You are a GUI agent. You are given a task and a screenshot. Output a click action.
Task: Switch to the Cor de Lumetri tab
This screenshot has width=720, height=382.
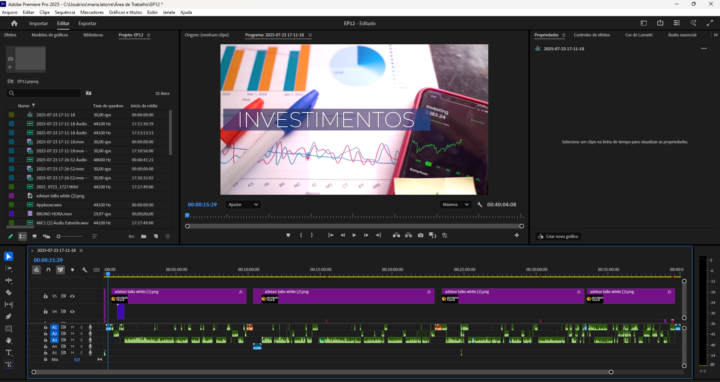[639, 35]
